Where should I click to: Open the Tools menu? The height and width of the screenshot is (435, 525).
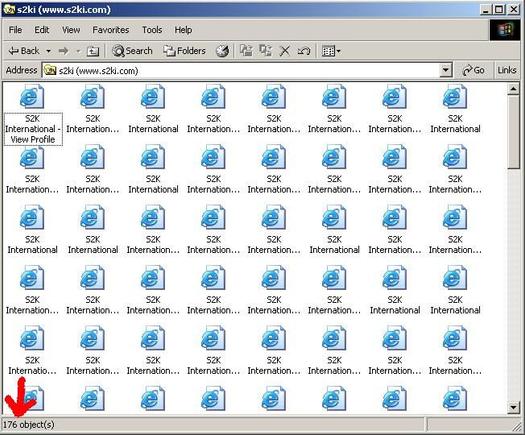pyautogui.click(x=152, y=30)
